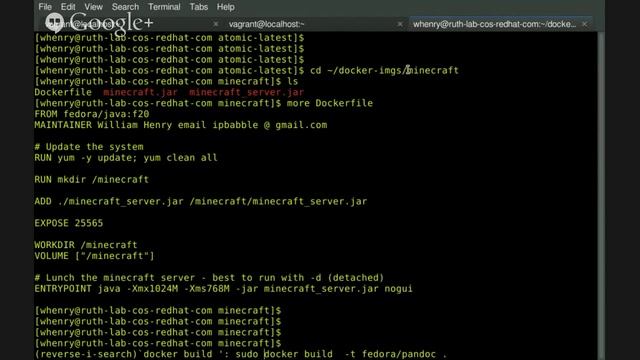This screenshot has height=360, width=640.
Task: Click the '# Lunch the minecraft server' comment
Action: coord(209,278)
